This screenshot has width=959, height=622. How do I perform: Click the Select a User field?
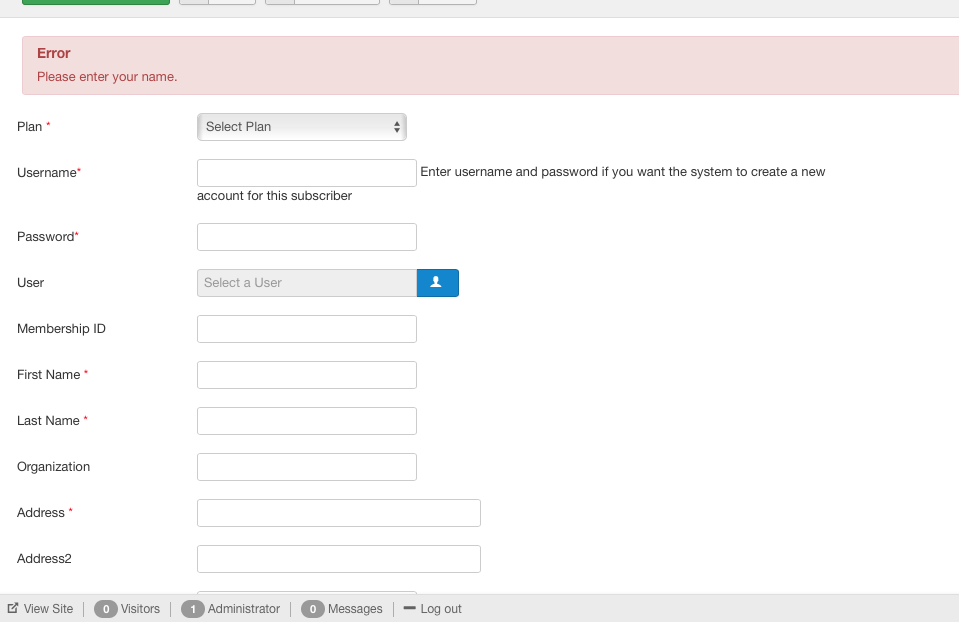[306, 283]
